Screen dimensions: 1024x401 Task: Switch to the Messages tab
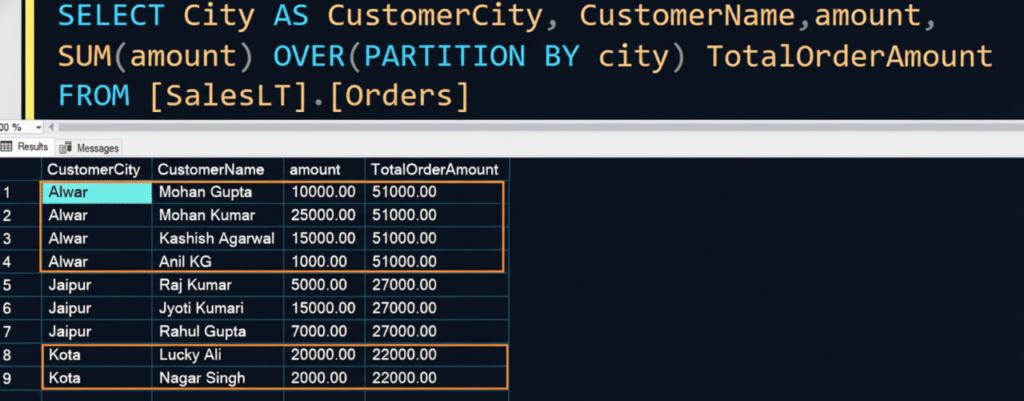[97, 148]
